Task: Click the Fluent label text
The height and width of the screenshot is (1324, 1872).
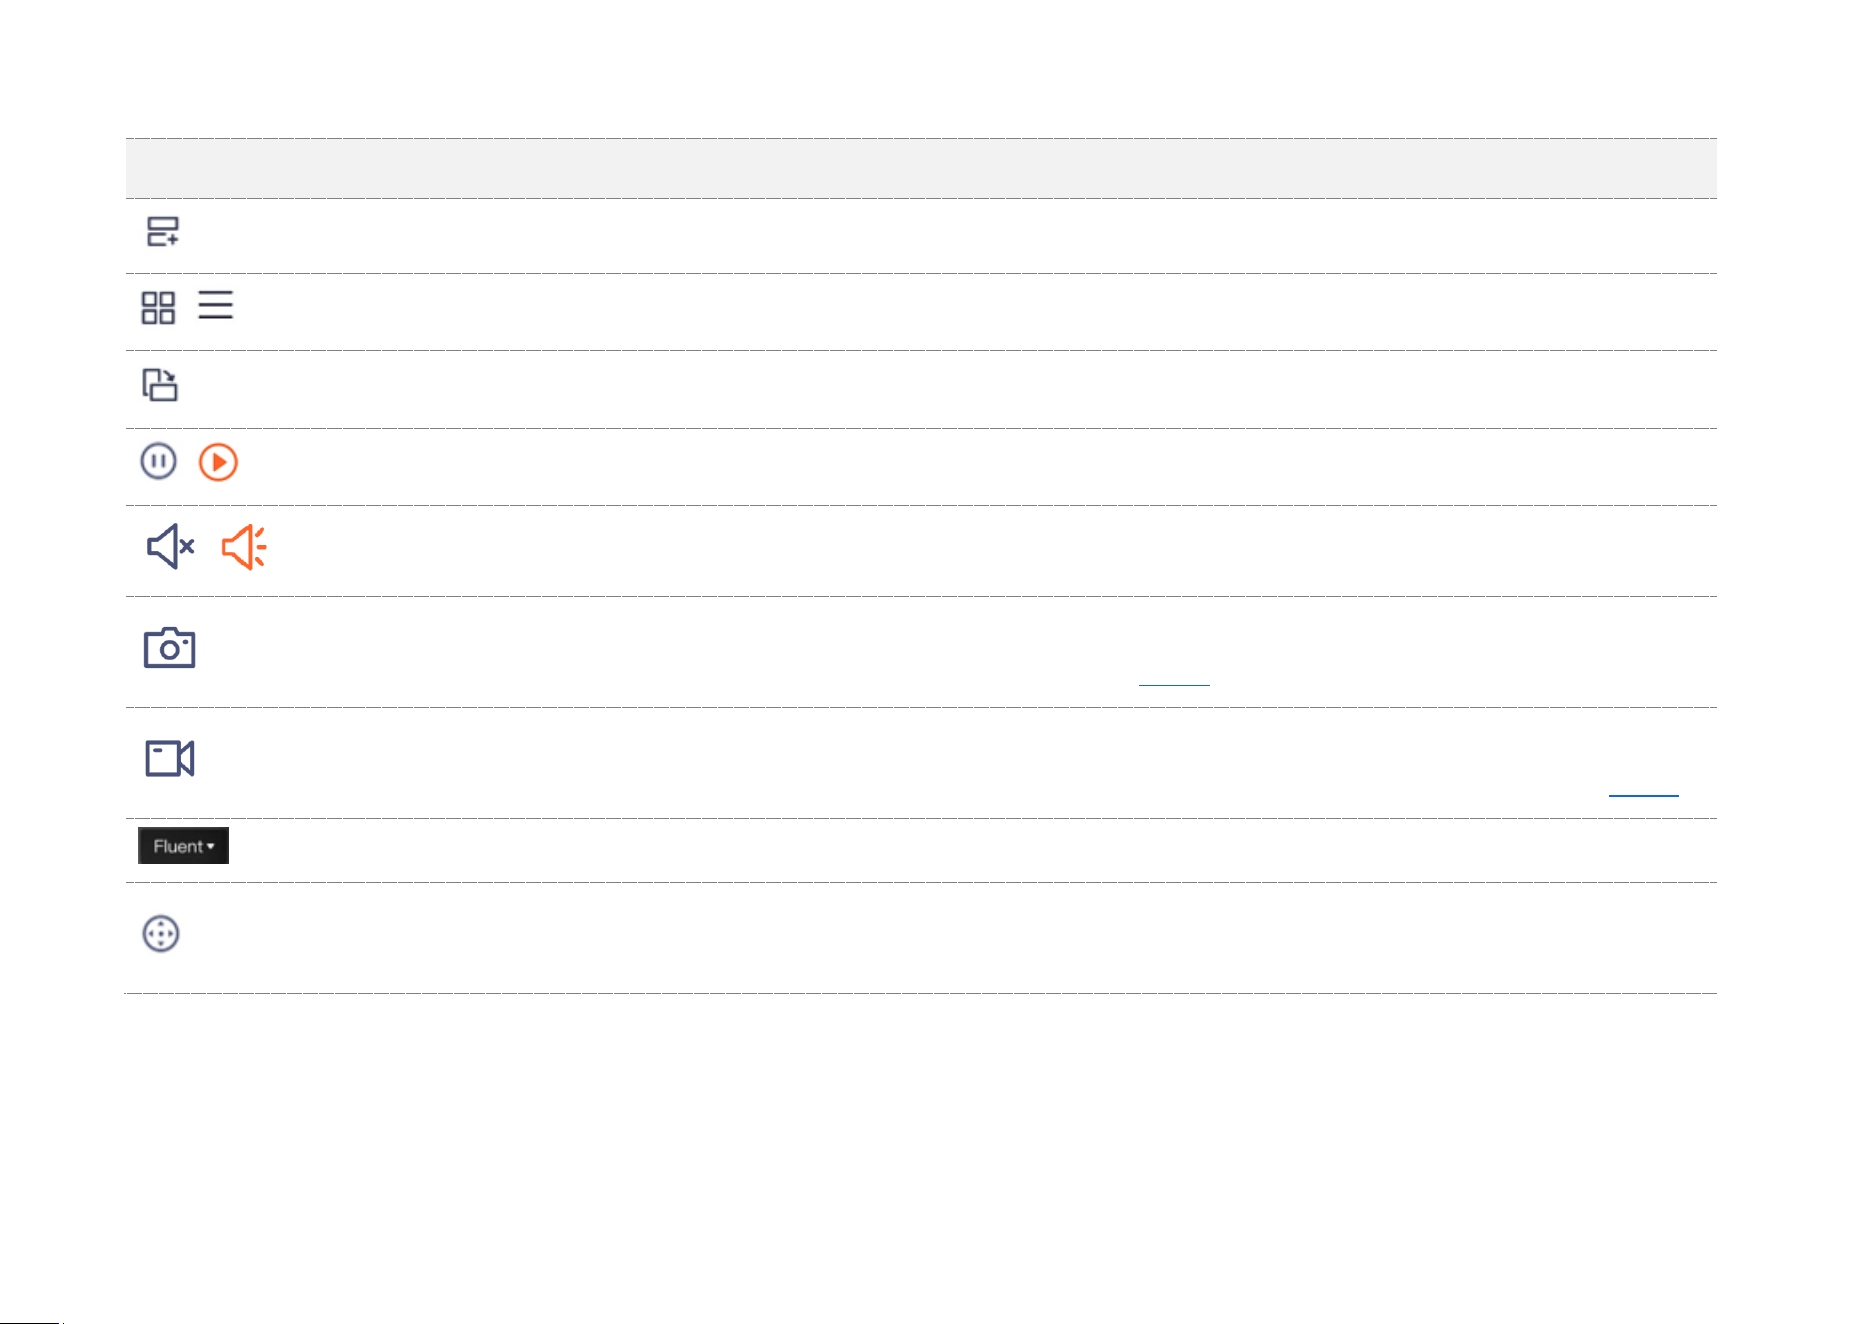Action: (x=178, y=846)
